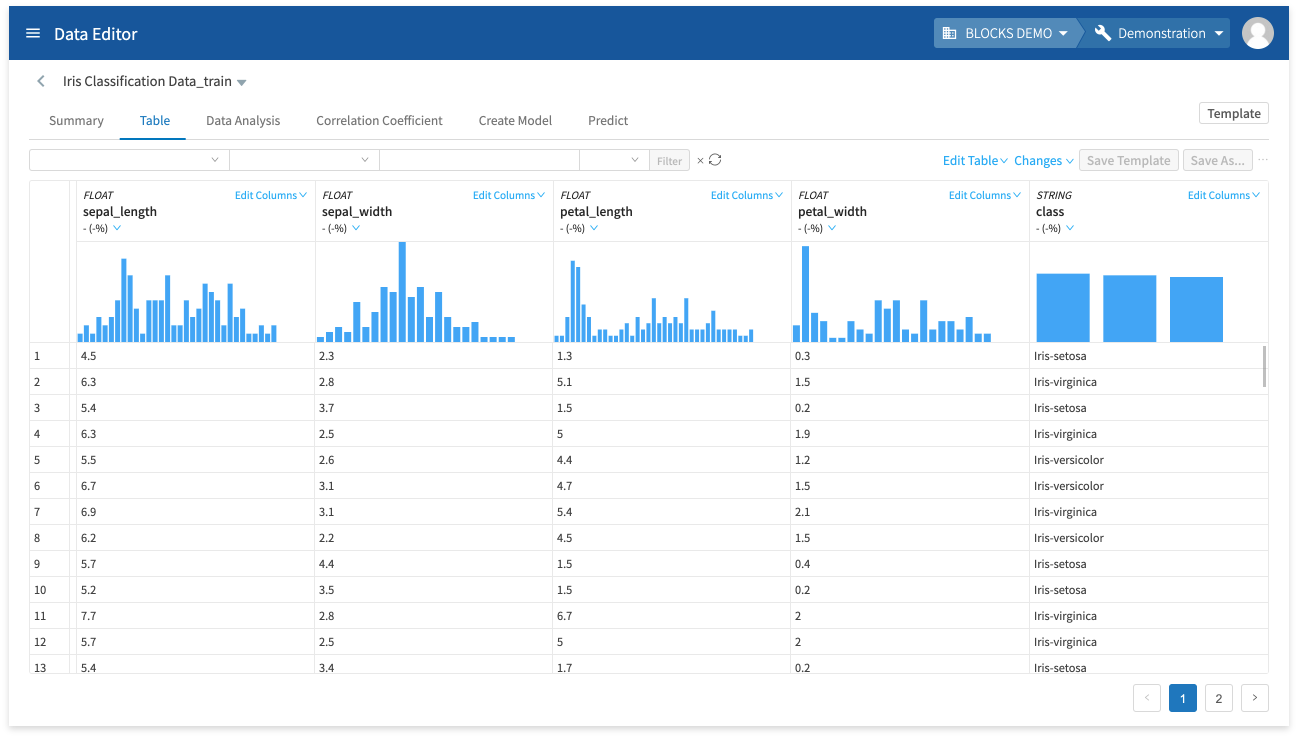Click the wrench icon in Demonstration
This screenshot has width=1298, height=738.
(1103, 33)
